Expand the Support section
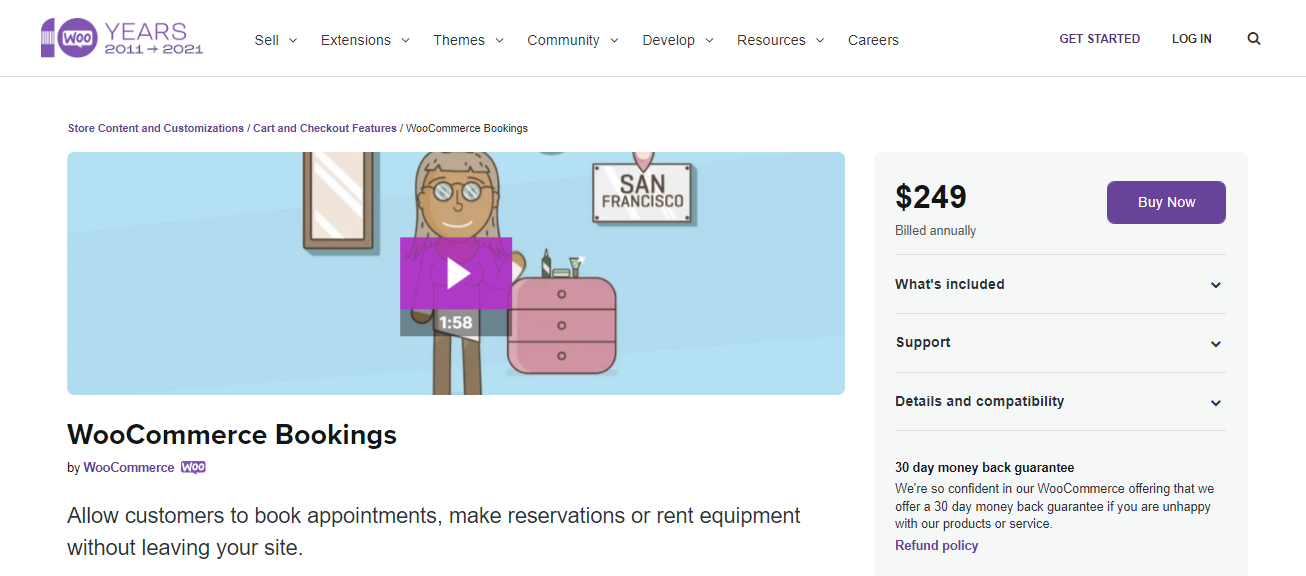1306x576 pixels. point(1060,343)
